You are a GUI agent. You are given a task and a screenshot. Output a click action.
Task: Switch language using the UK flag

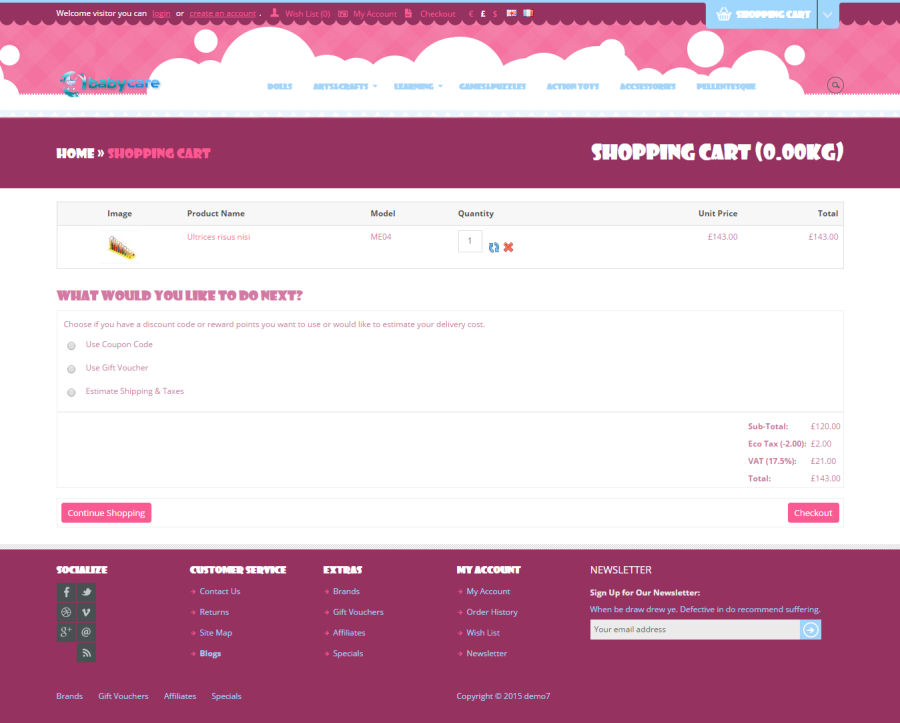pos(511,13)
